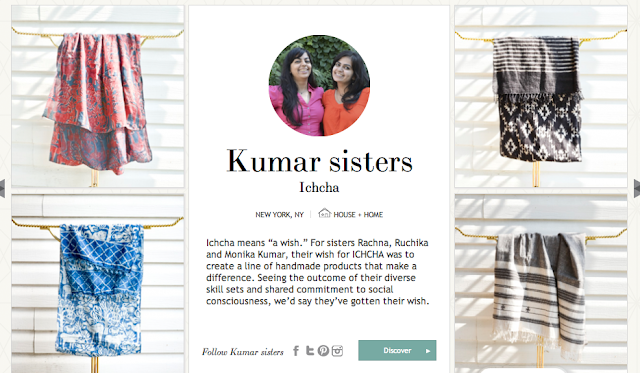Screen dimensions: 640x373
Task: View the gray striped towel photo
Action: click(541, 284)
